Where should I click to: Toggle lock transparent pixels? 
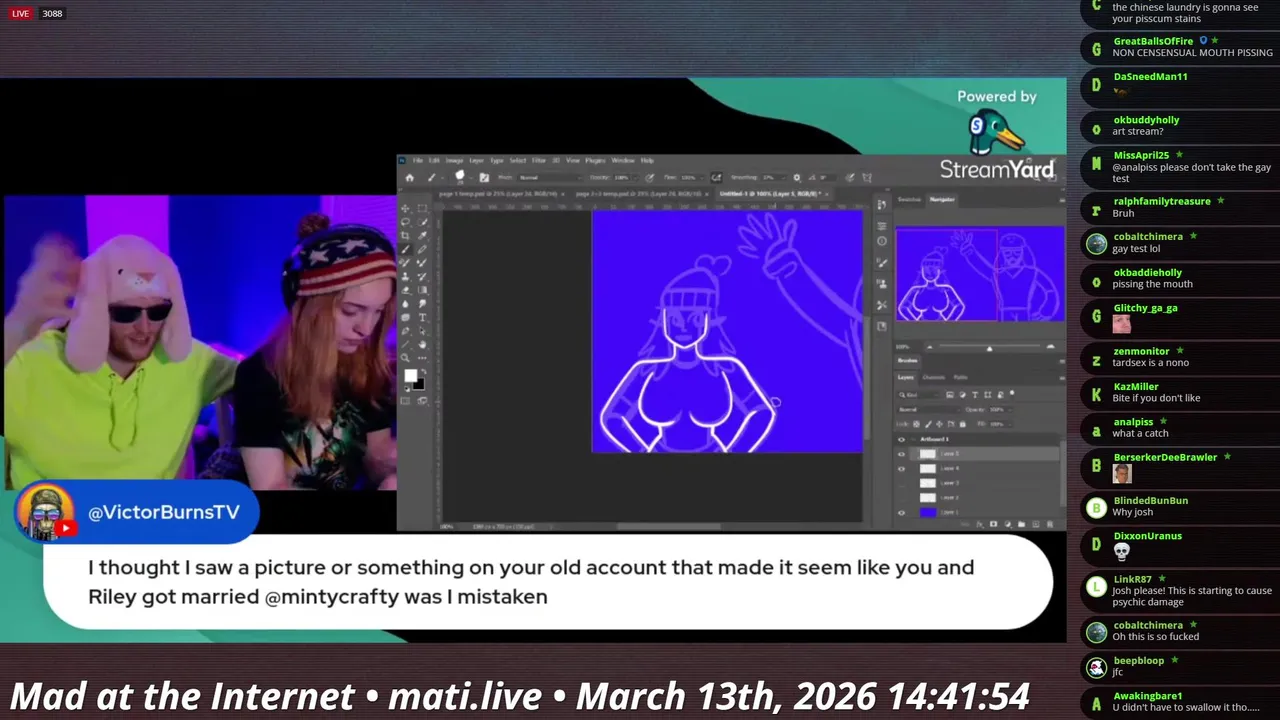(x=916, y=424)
